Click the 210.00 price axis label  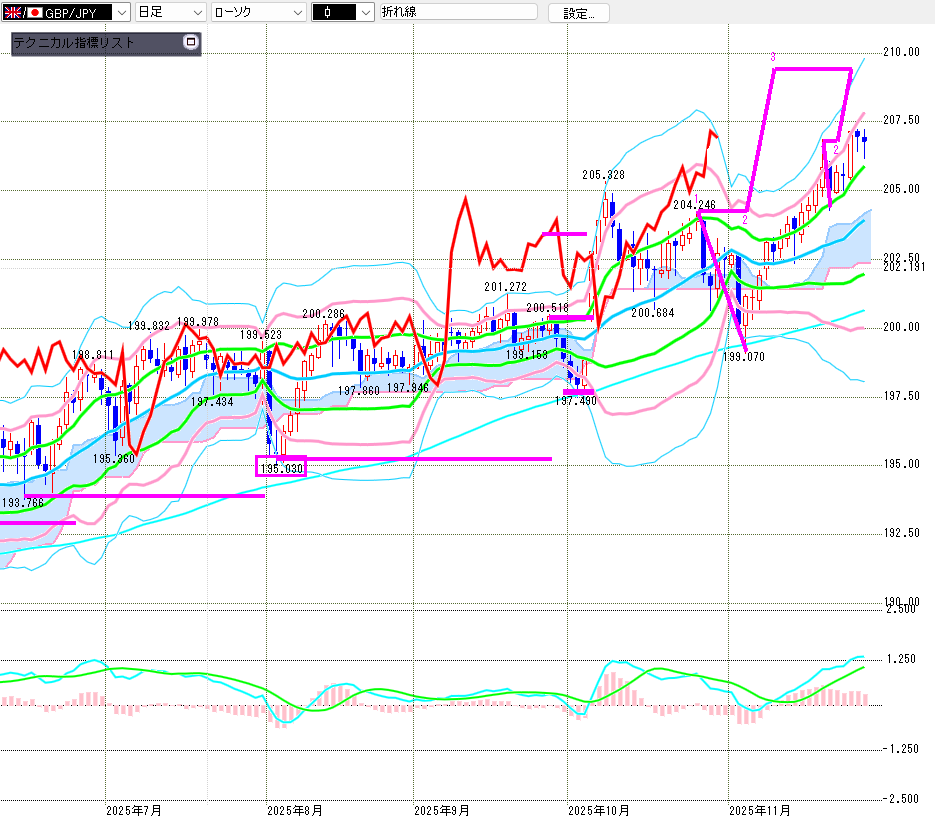point(902,52)
